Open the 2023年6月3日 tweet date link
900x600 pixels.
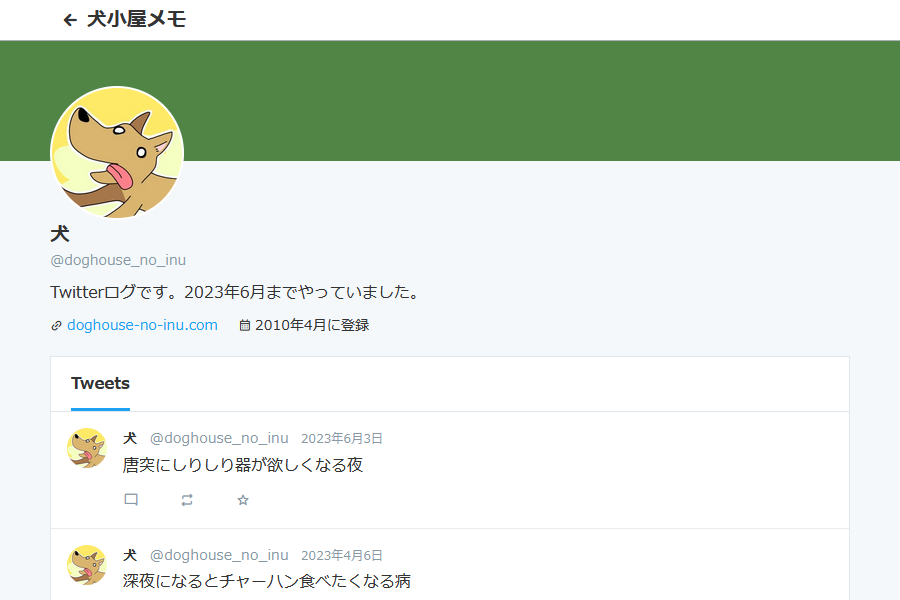coord(342,439)
